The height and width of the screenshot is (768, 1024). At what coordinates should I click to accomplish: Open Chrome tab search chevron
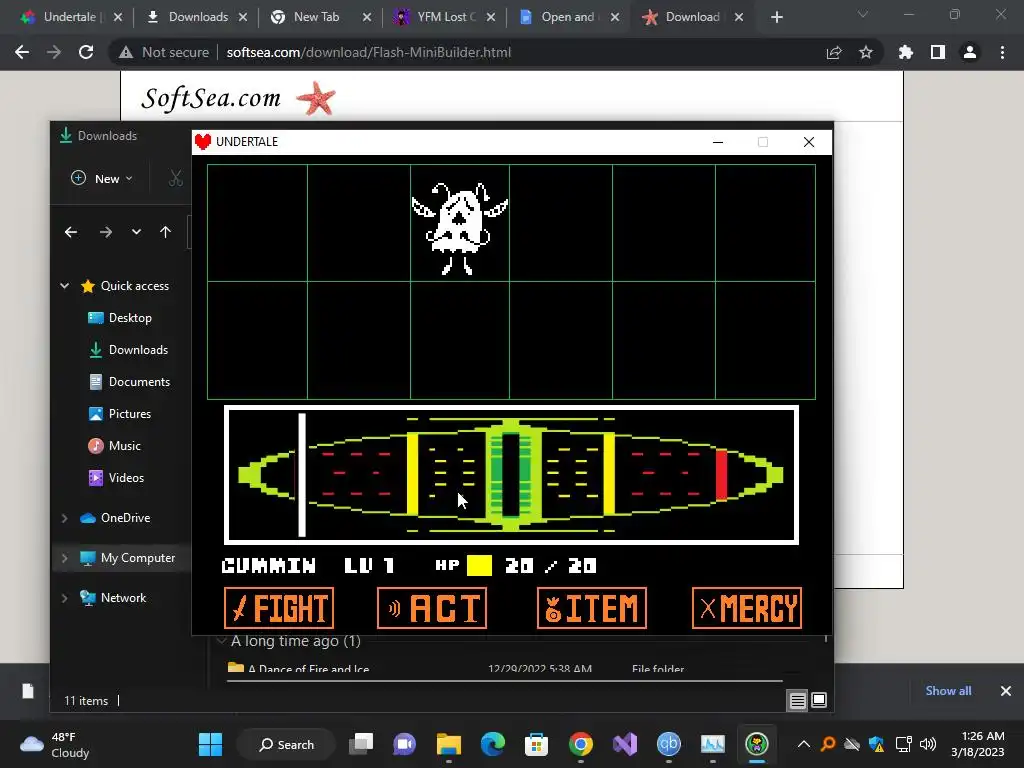tap(863, 14)
